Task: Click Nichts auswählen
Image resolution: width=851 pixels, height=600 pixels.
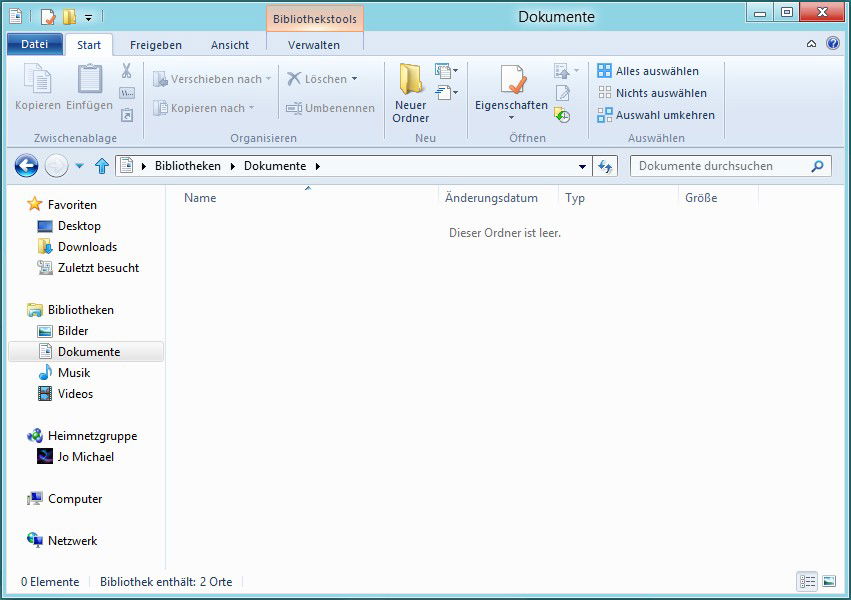Action: click(x=652, y=93)
